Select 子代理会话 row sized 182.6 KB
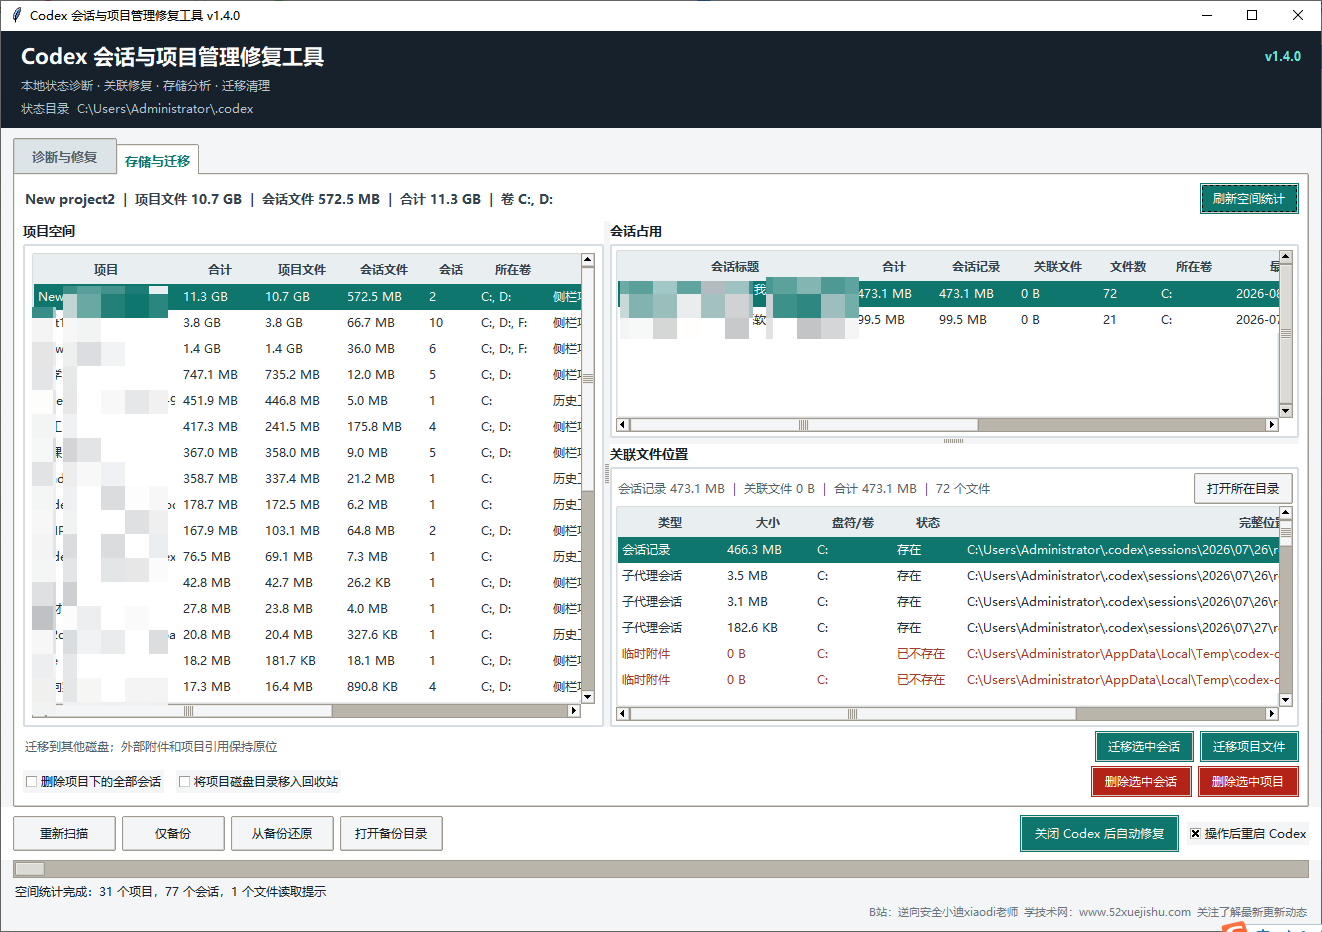1322x932 pixels. [948, 628]
